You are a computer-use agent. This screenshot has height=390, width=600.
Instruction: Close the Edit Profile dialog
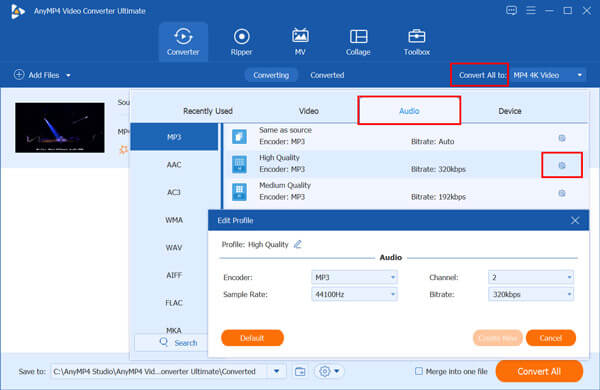pos(575,220)
